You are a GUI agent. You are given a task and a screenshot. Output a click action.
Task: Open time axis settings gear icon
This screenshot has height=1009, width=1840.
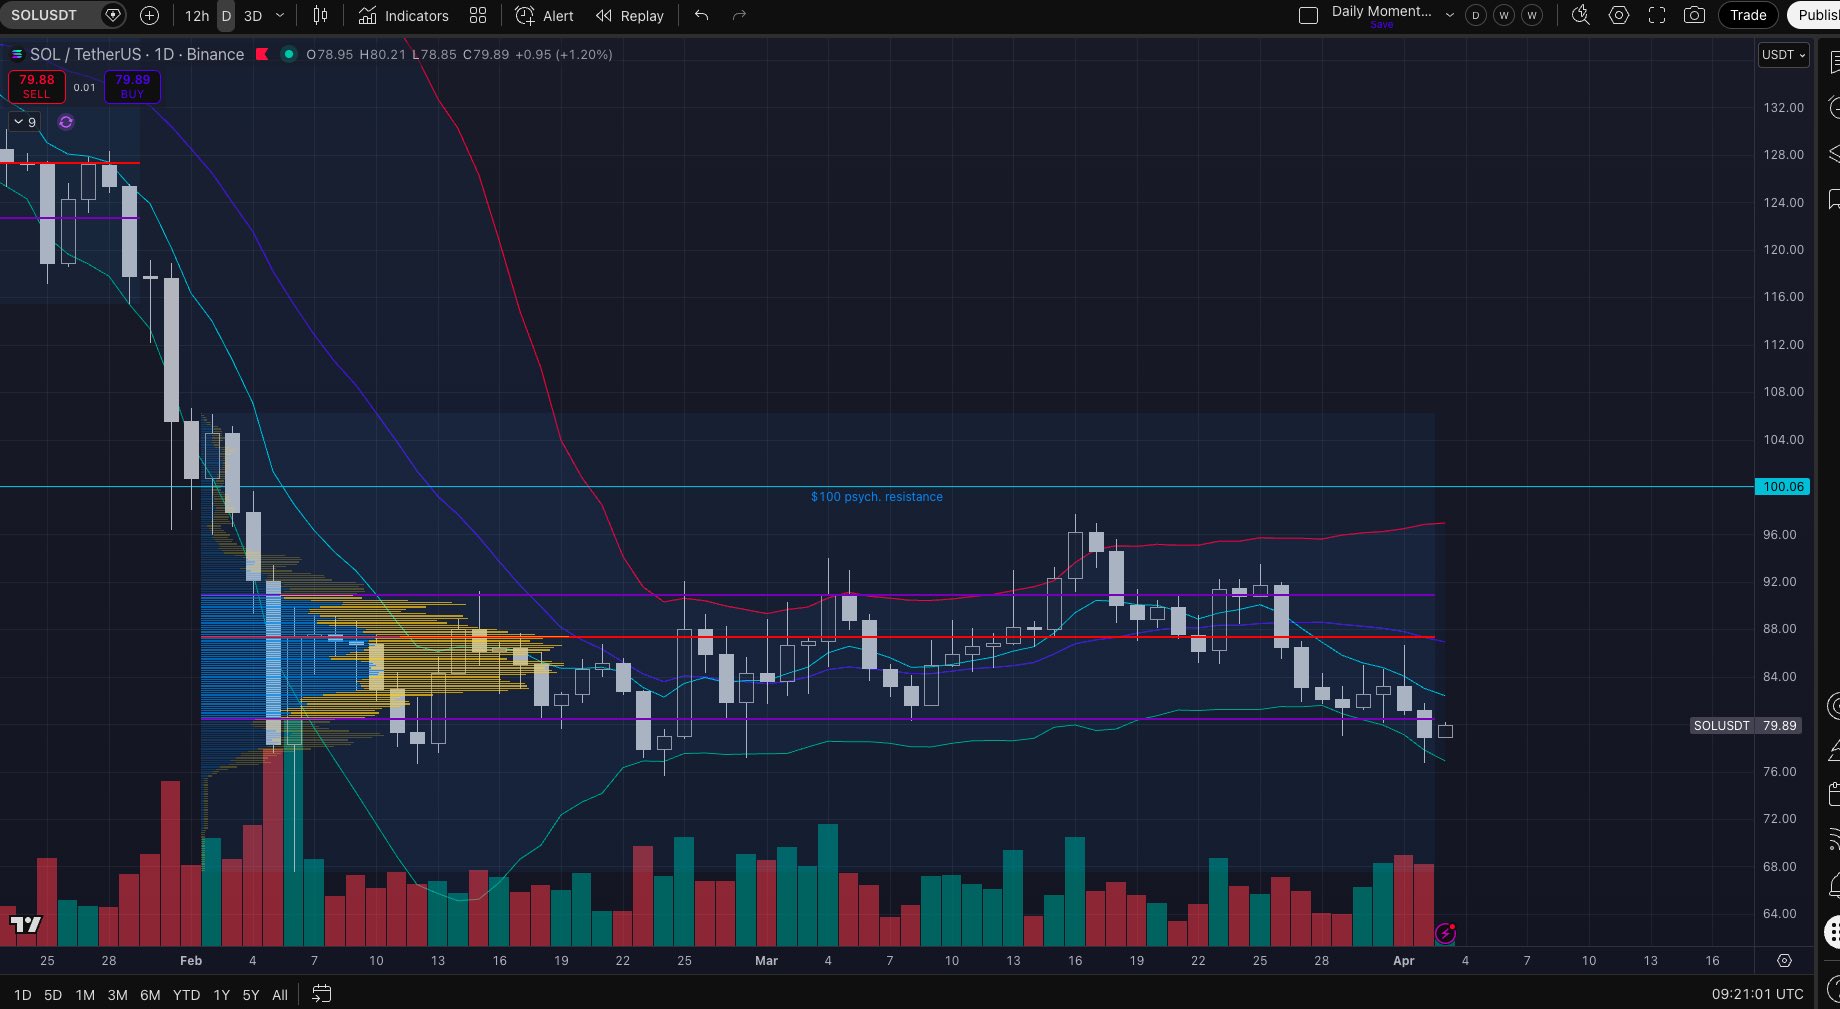1784,960
